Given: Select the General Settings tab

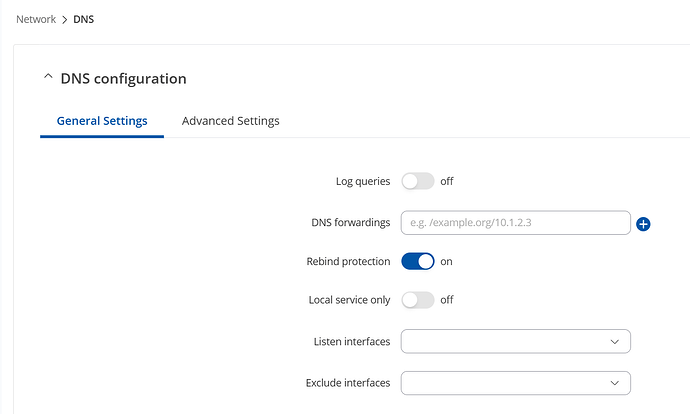Looking at the screenshot, I should point(102,121).
